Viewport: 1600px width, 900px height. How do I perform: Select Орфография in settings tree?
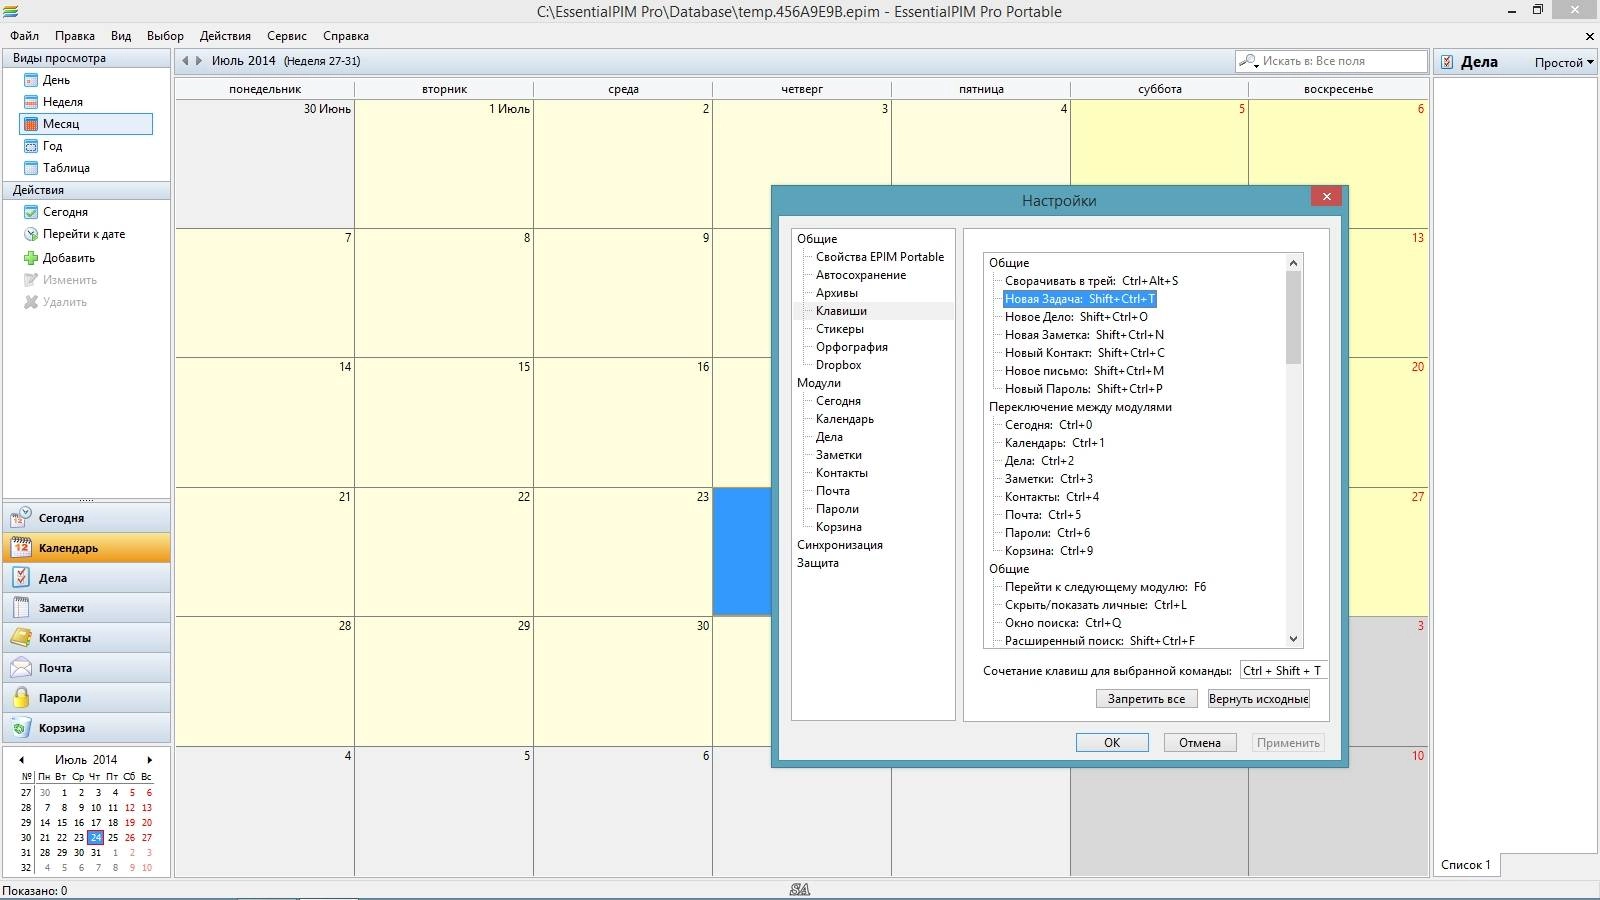852,347
